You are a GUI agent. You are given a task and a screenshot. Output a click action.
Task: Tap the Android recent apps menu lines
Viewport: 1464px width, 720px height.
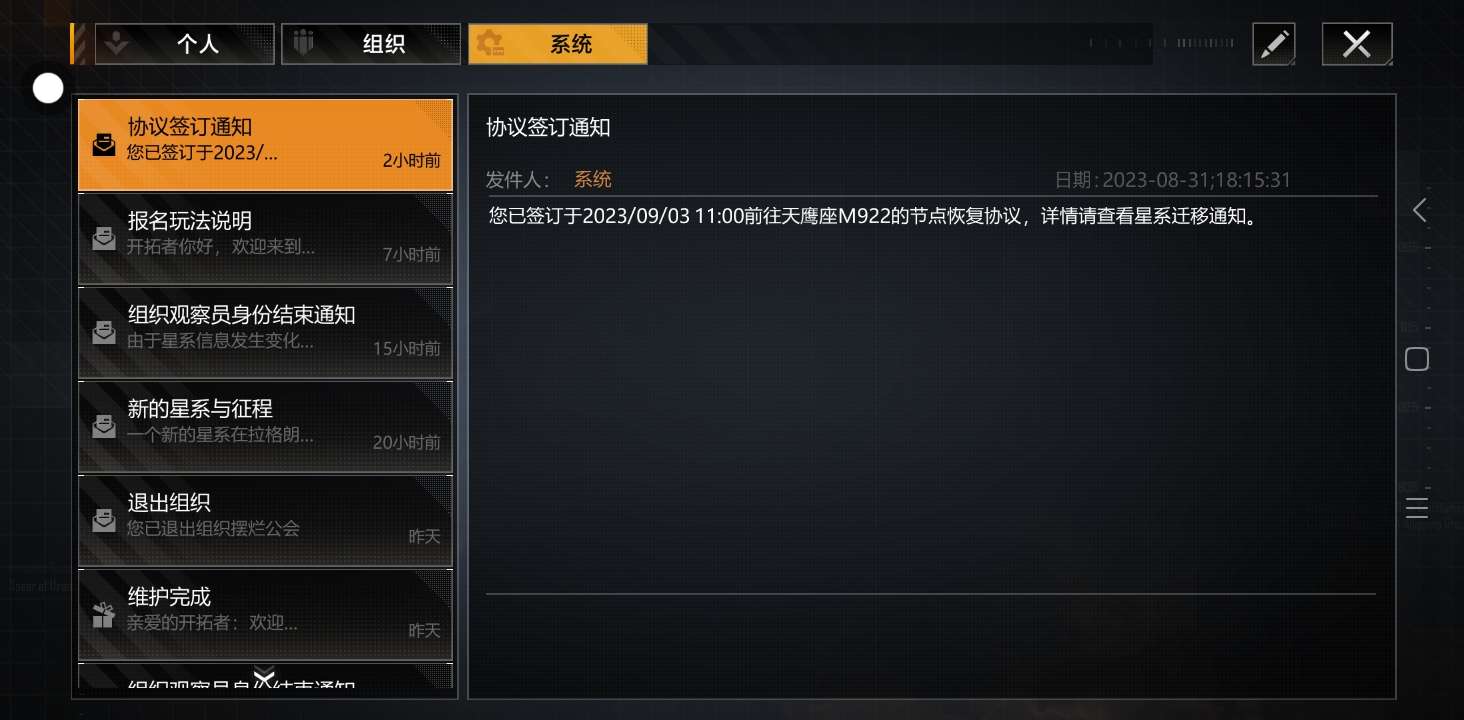pyautogui.click(x=1417, y=508)
